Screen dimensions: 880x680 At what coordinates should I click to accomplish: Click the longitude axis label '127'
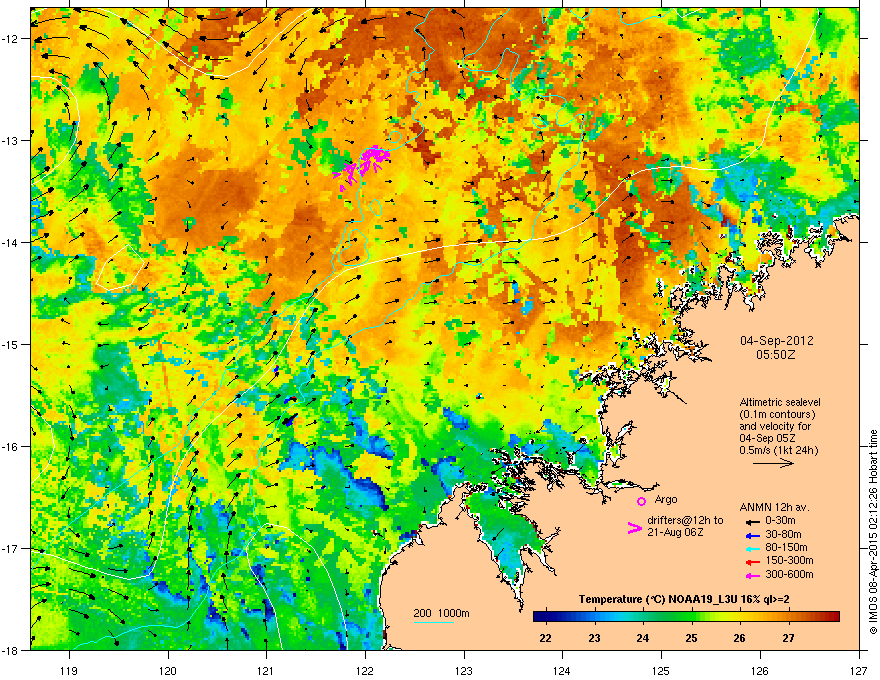859,671
